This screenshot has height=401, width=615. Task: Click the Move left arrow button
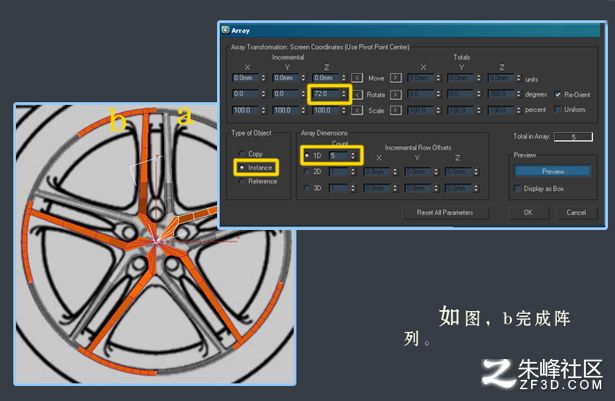357,78
